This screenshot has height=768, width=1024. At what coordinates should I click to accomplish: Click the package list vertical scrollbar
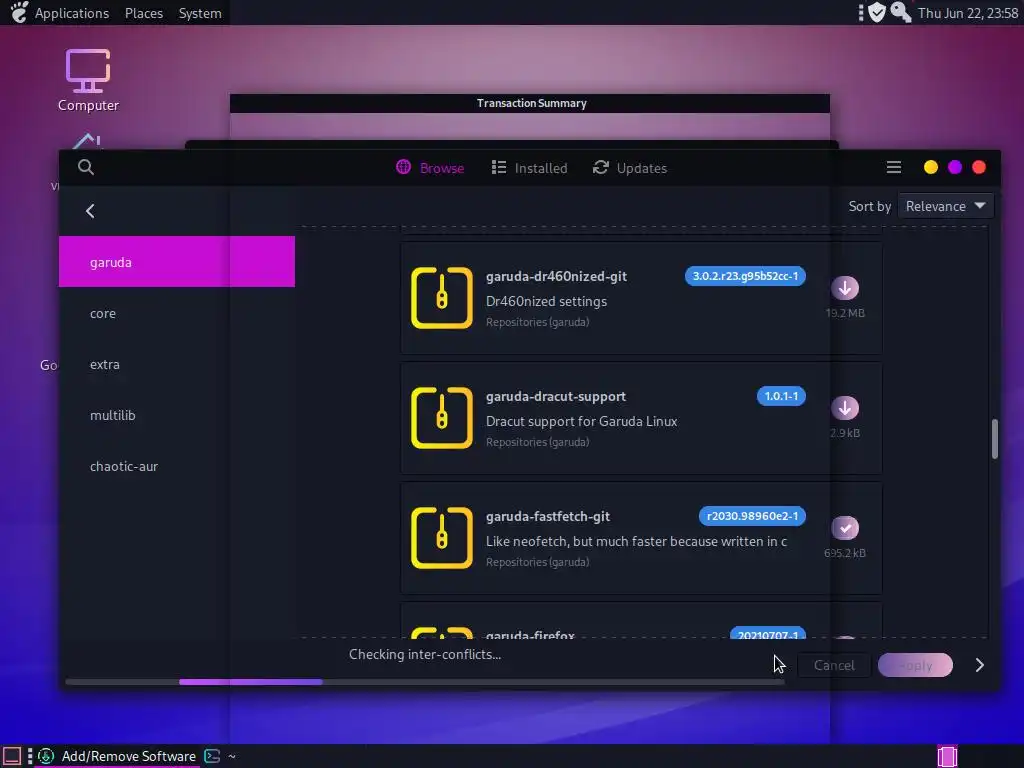click(995, 439)
